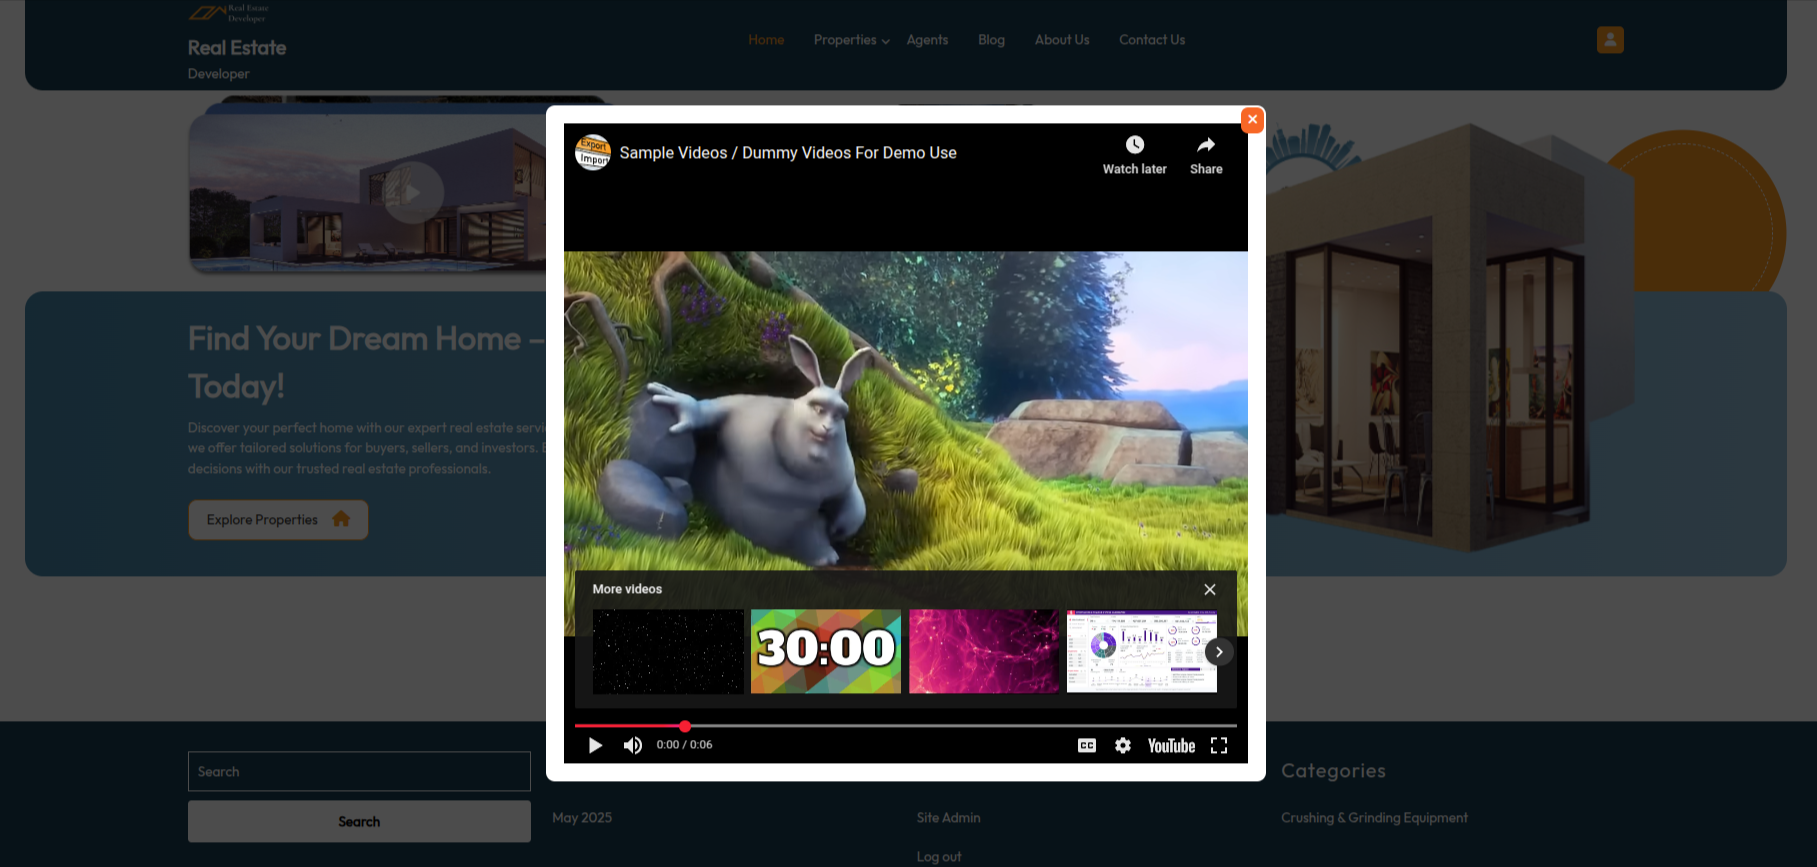Click the video progress bar scrubber
The width and height of the screenshot is (1817, 867).
point(685,726)
